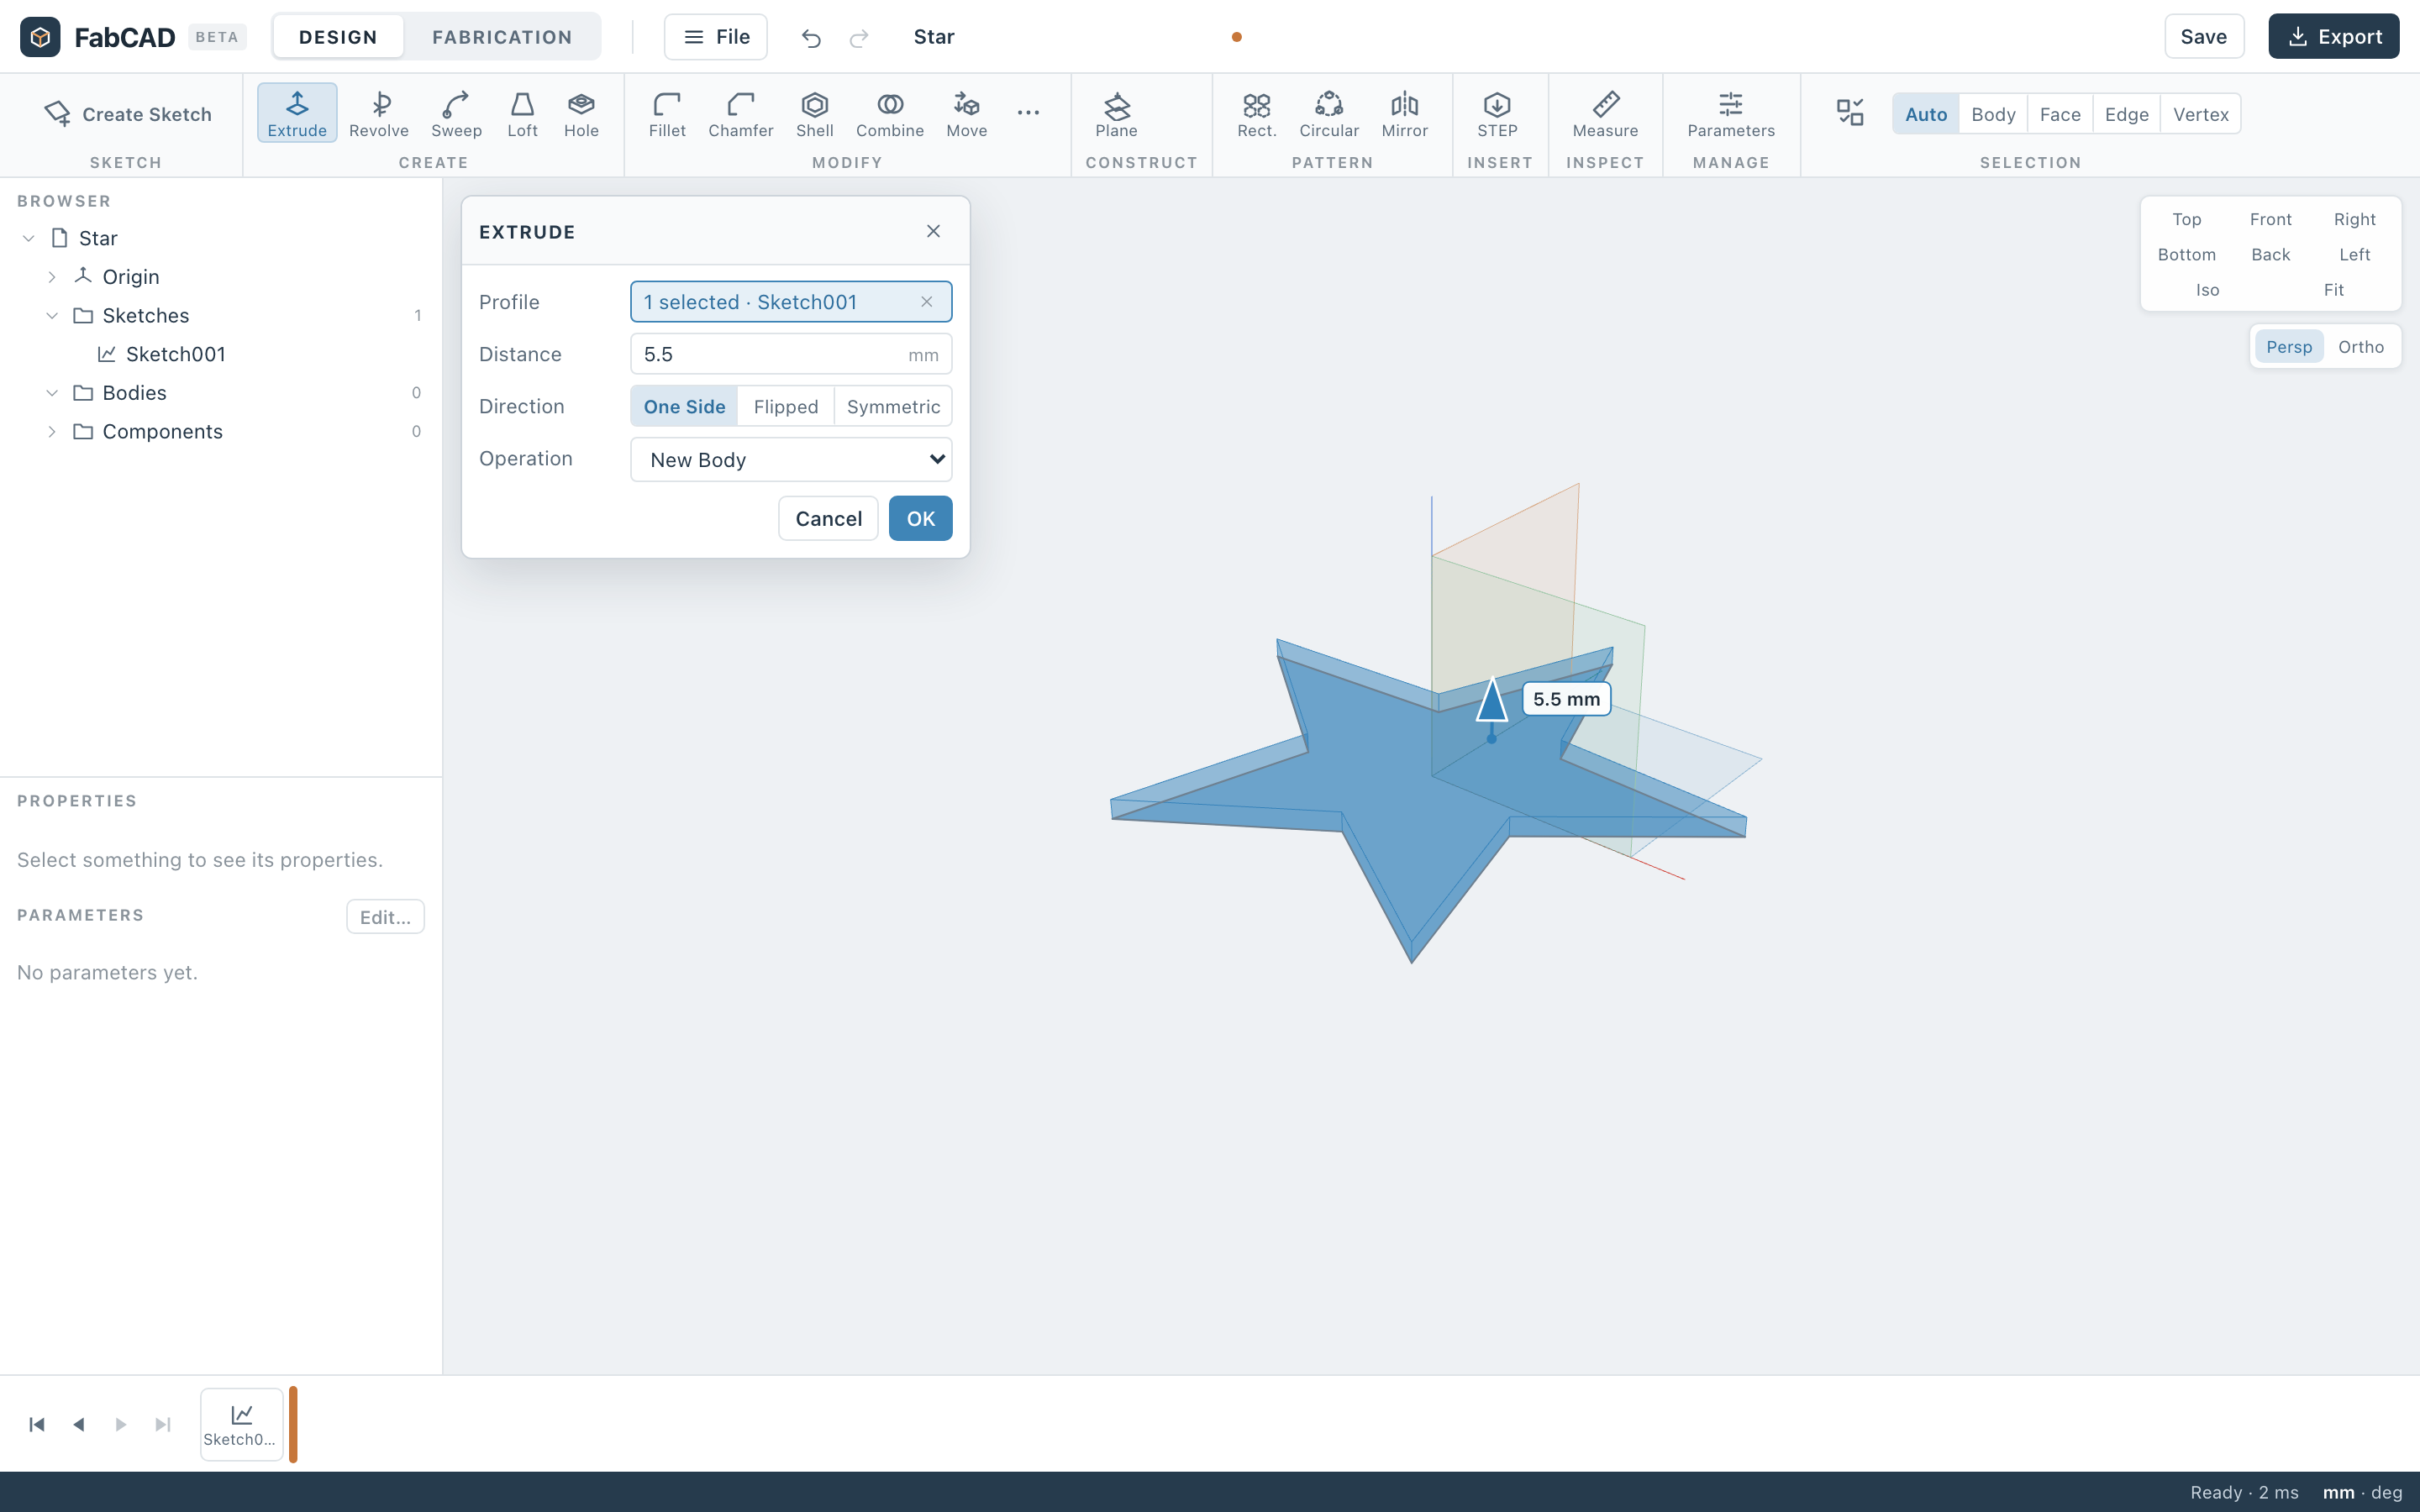2420x1512 pixels.
Task: Open the Parameters manager
Action: pyautogui.click(x=1731, y=114)
